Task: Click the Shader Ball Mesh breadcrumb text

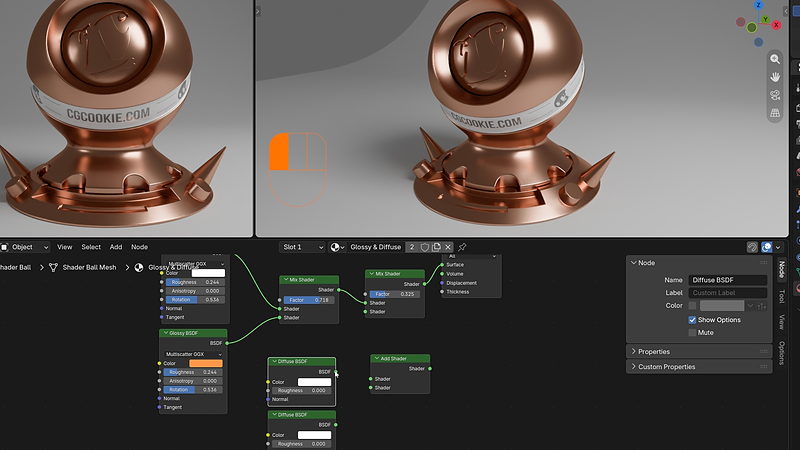Action: [x=89, y=267]
